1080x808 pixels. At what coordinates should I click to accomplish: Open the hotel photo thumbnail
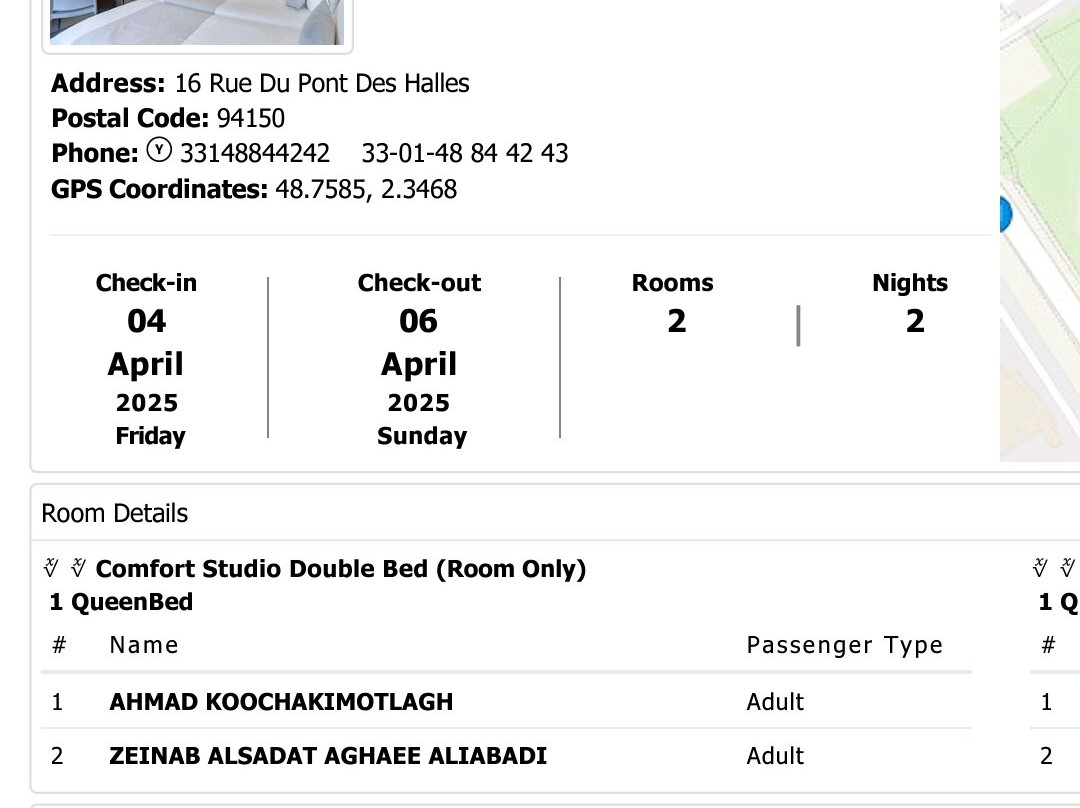tap(197, 22)
